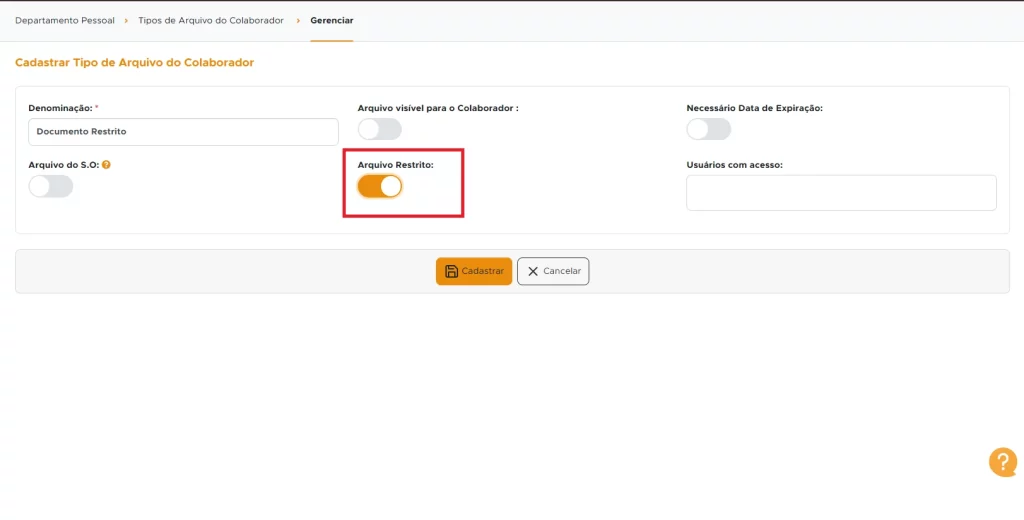The image size is (1024, 520).
Task: Focus the Denominação text field
Action: pos(184,131)
